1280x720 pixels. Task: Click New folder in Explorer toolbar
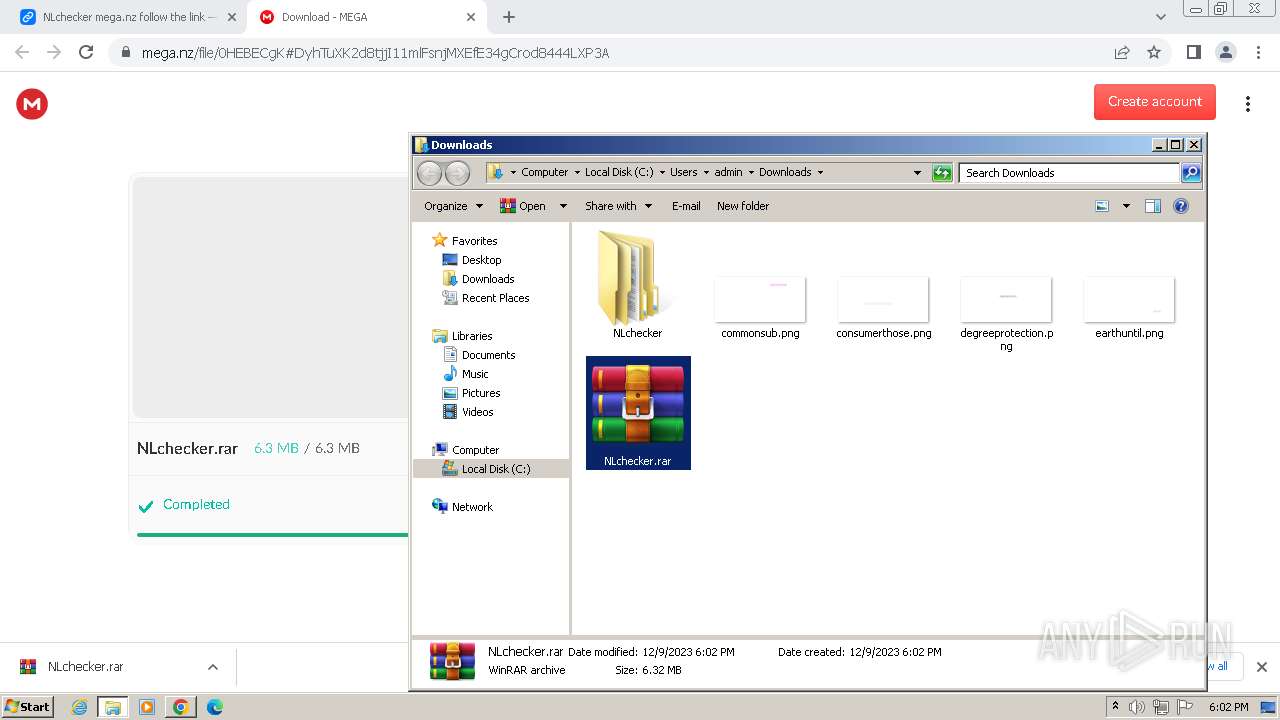pyautogui.click(x=743, y=206)
